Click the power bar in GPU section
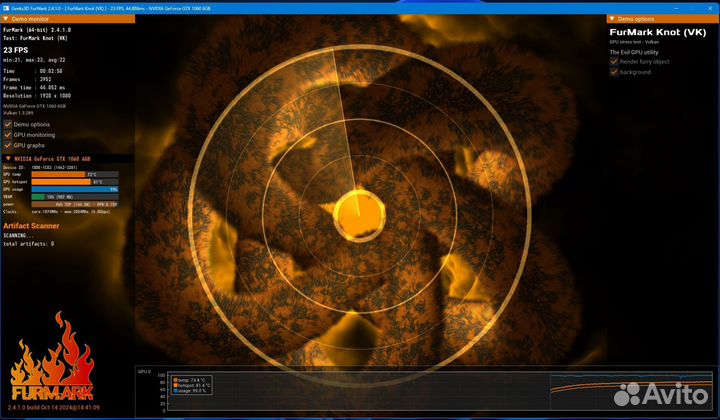 pos(75,204)
